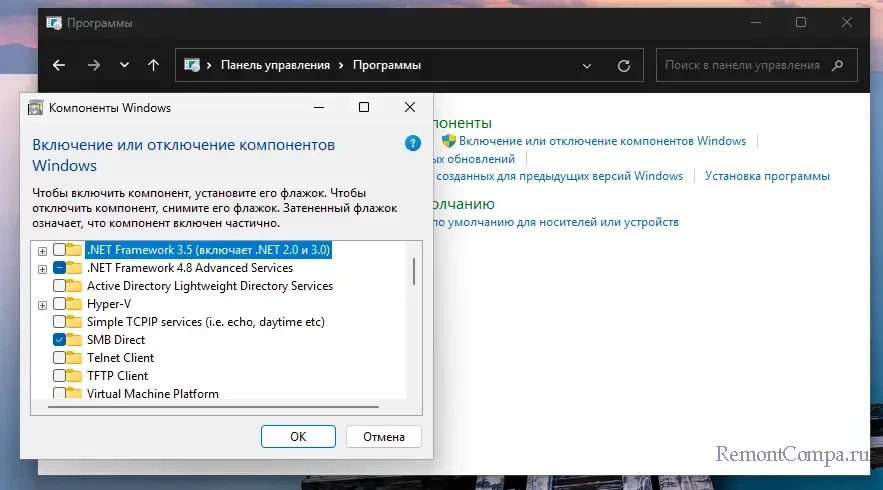
Task: Click the Компоненты Windows title bar icon
Action: 35,108
